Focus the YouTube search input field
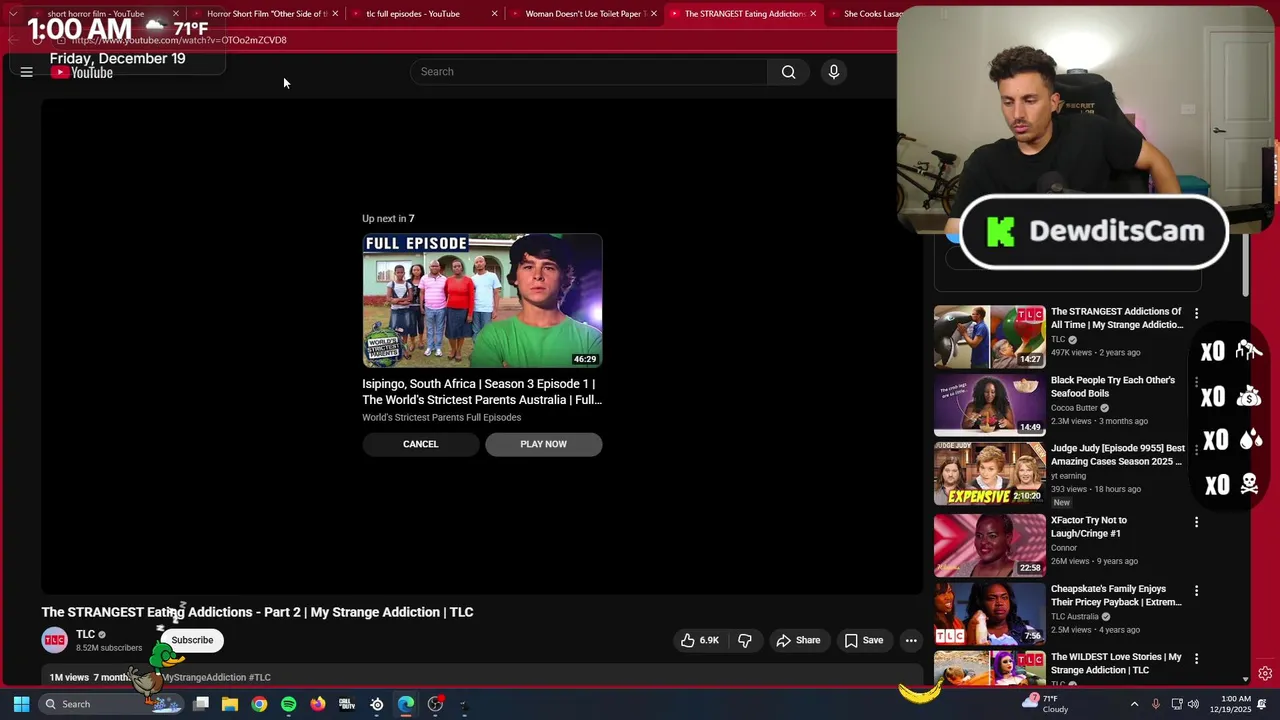The width and height of the screenshot is (1280, 720). coord(589,72)
